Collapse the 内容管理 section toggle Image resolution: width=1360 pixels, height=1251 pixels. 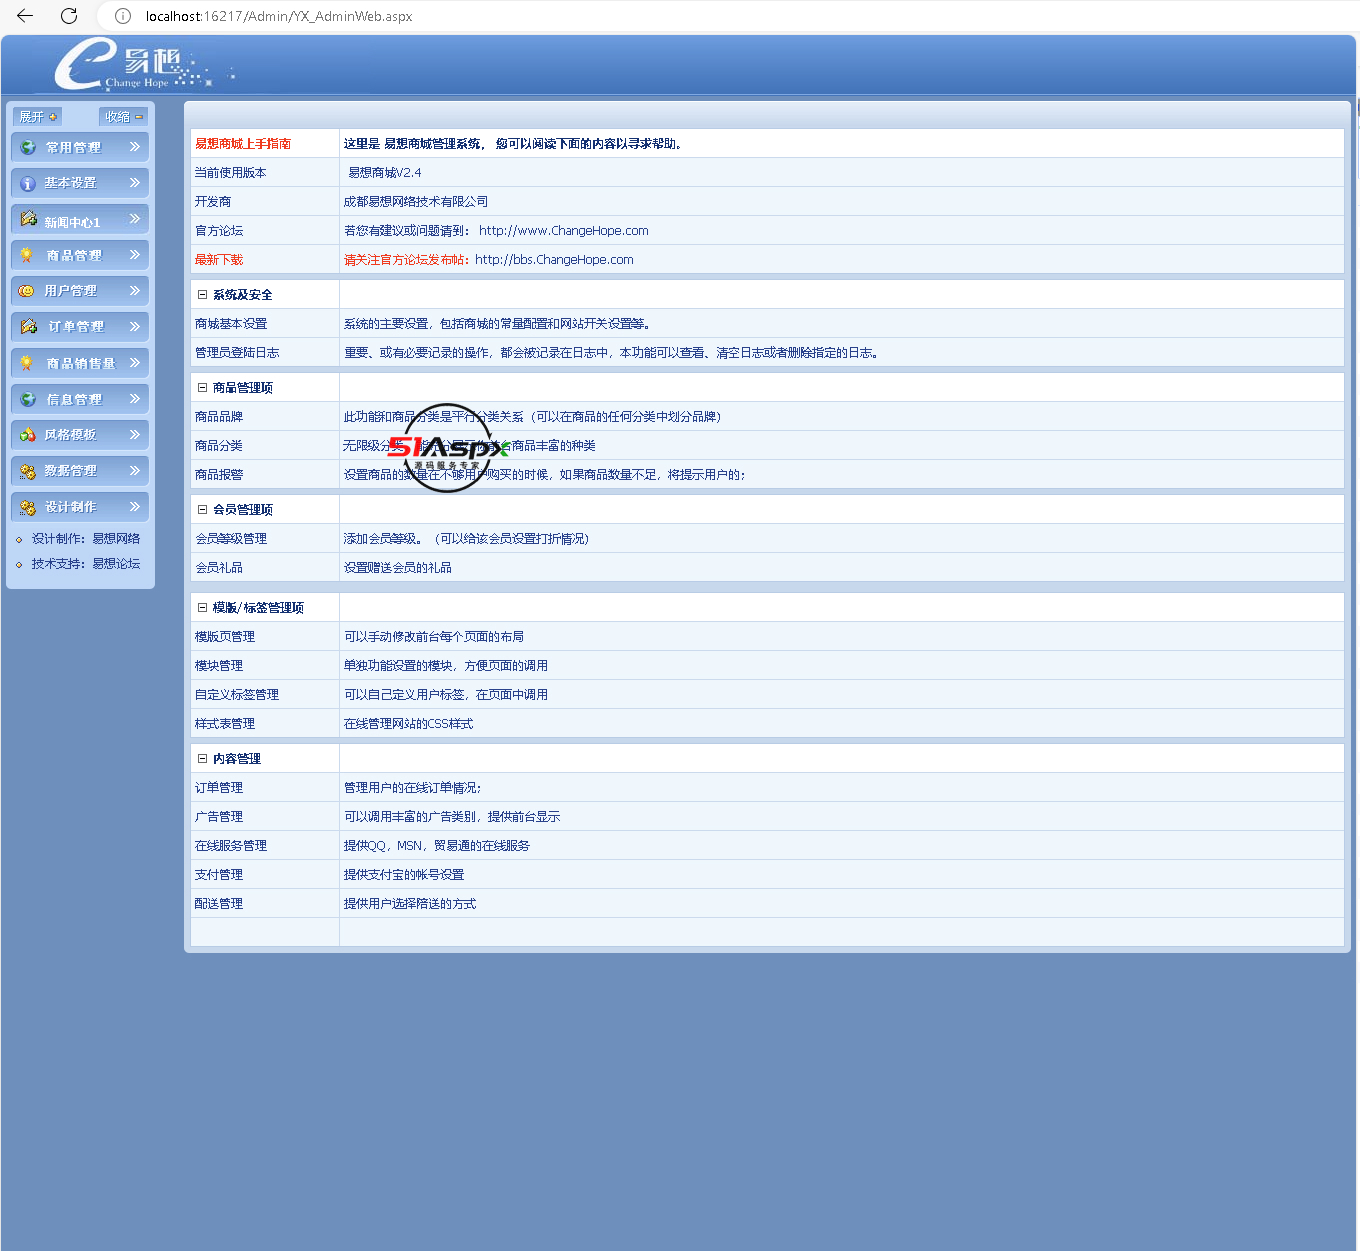[x=202, y=759]
